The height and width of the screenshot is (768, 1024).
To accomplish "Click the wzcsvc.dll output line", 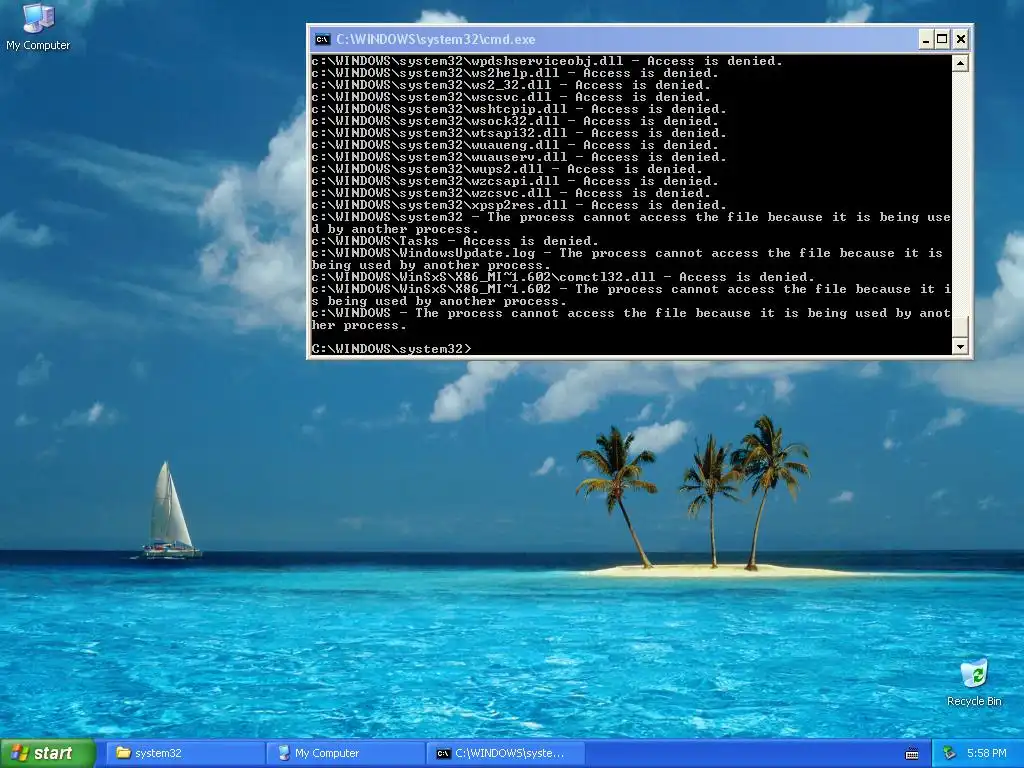I will click(511, 193).
